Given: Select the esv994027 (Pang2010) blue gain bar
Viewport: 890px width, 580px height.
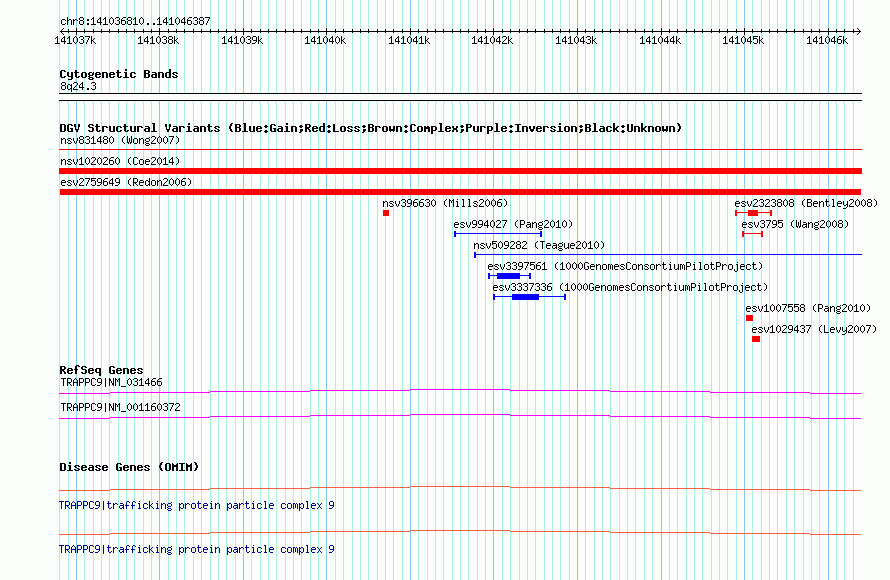Looking at the screenshot, I should click(x=498, y=234).
